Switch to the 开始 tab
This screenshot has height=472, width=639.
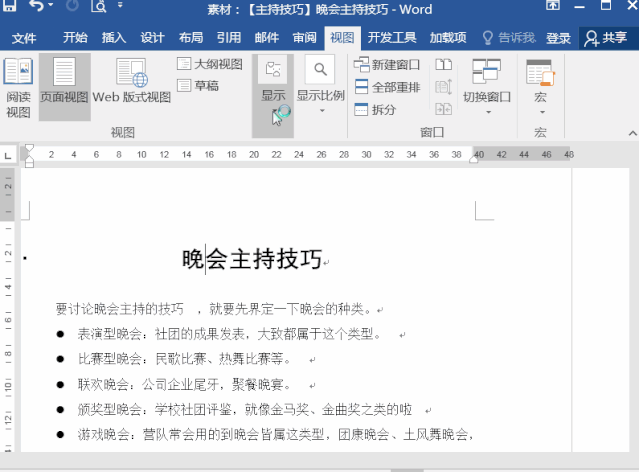point(75,38)
